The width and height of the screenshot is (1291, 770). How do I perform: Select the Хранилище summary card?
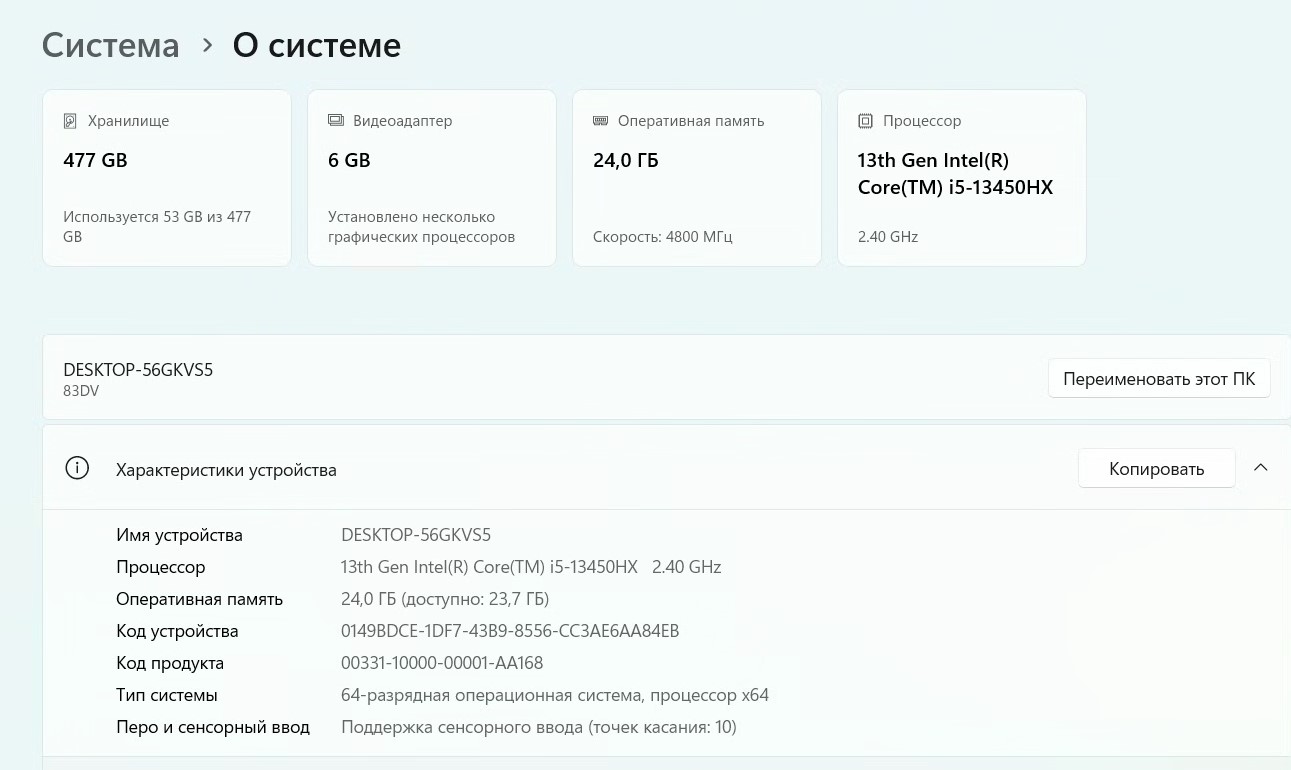point(166,177)
